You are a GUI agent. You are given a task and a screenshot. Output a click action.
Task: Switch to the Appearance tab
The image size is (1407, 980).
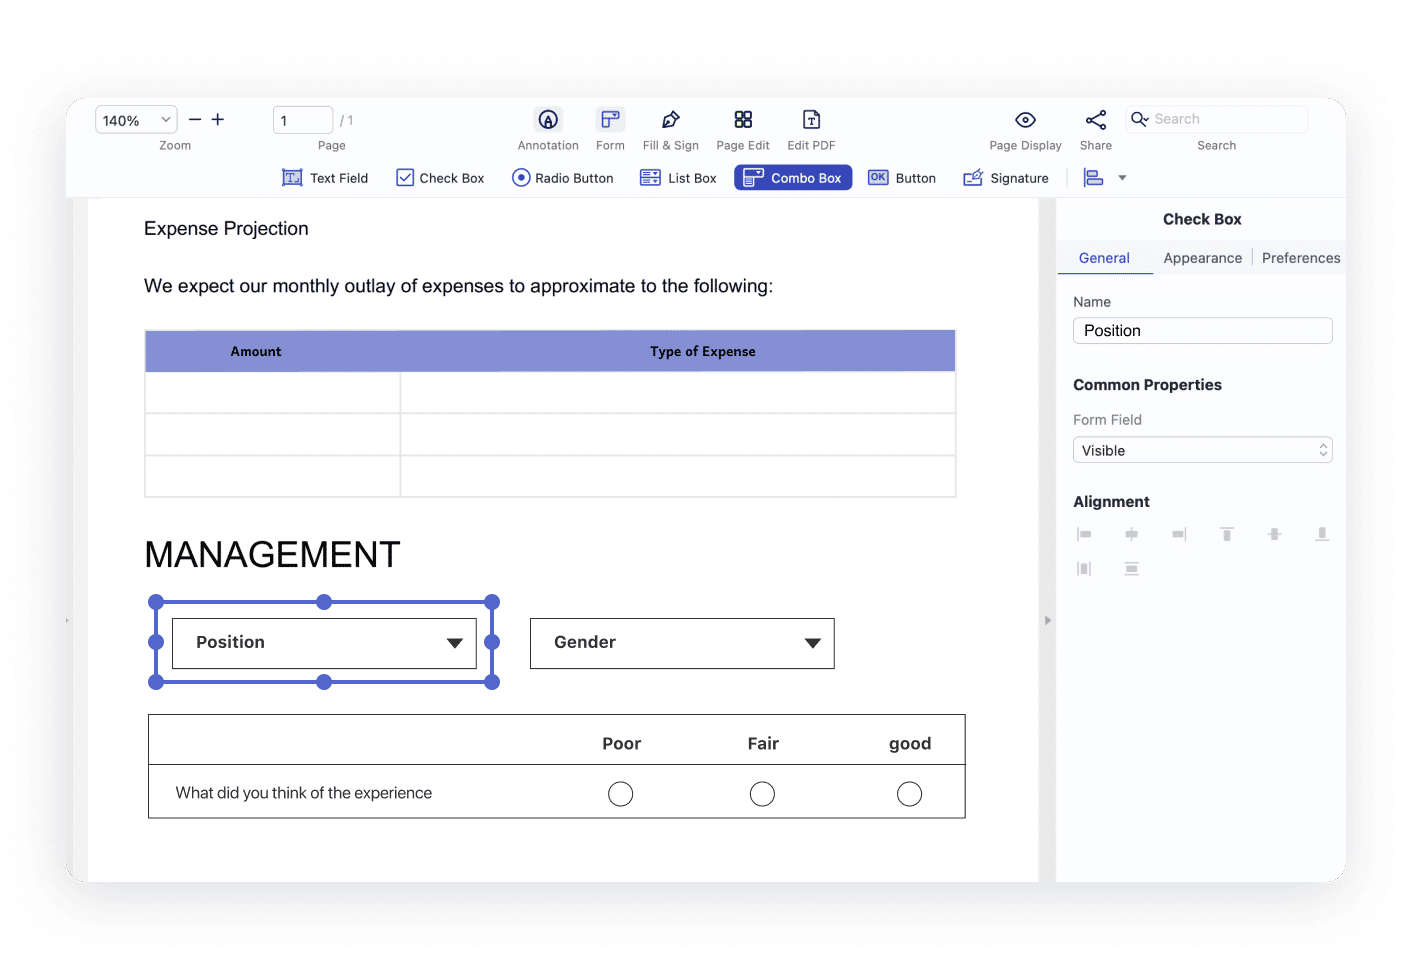1202,257
